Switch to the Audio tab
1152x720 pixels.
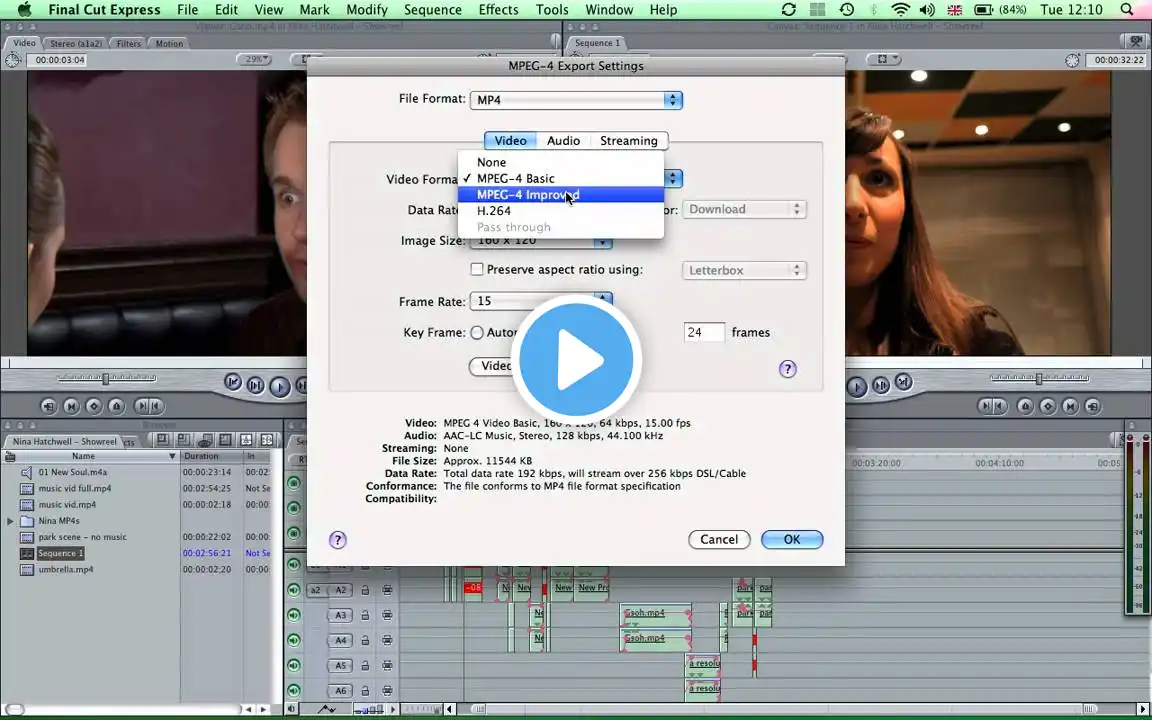(x=564, y=140)
